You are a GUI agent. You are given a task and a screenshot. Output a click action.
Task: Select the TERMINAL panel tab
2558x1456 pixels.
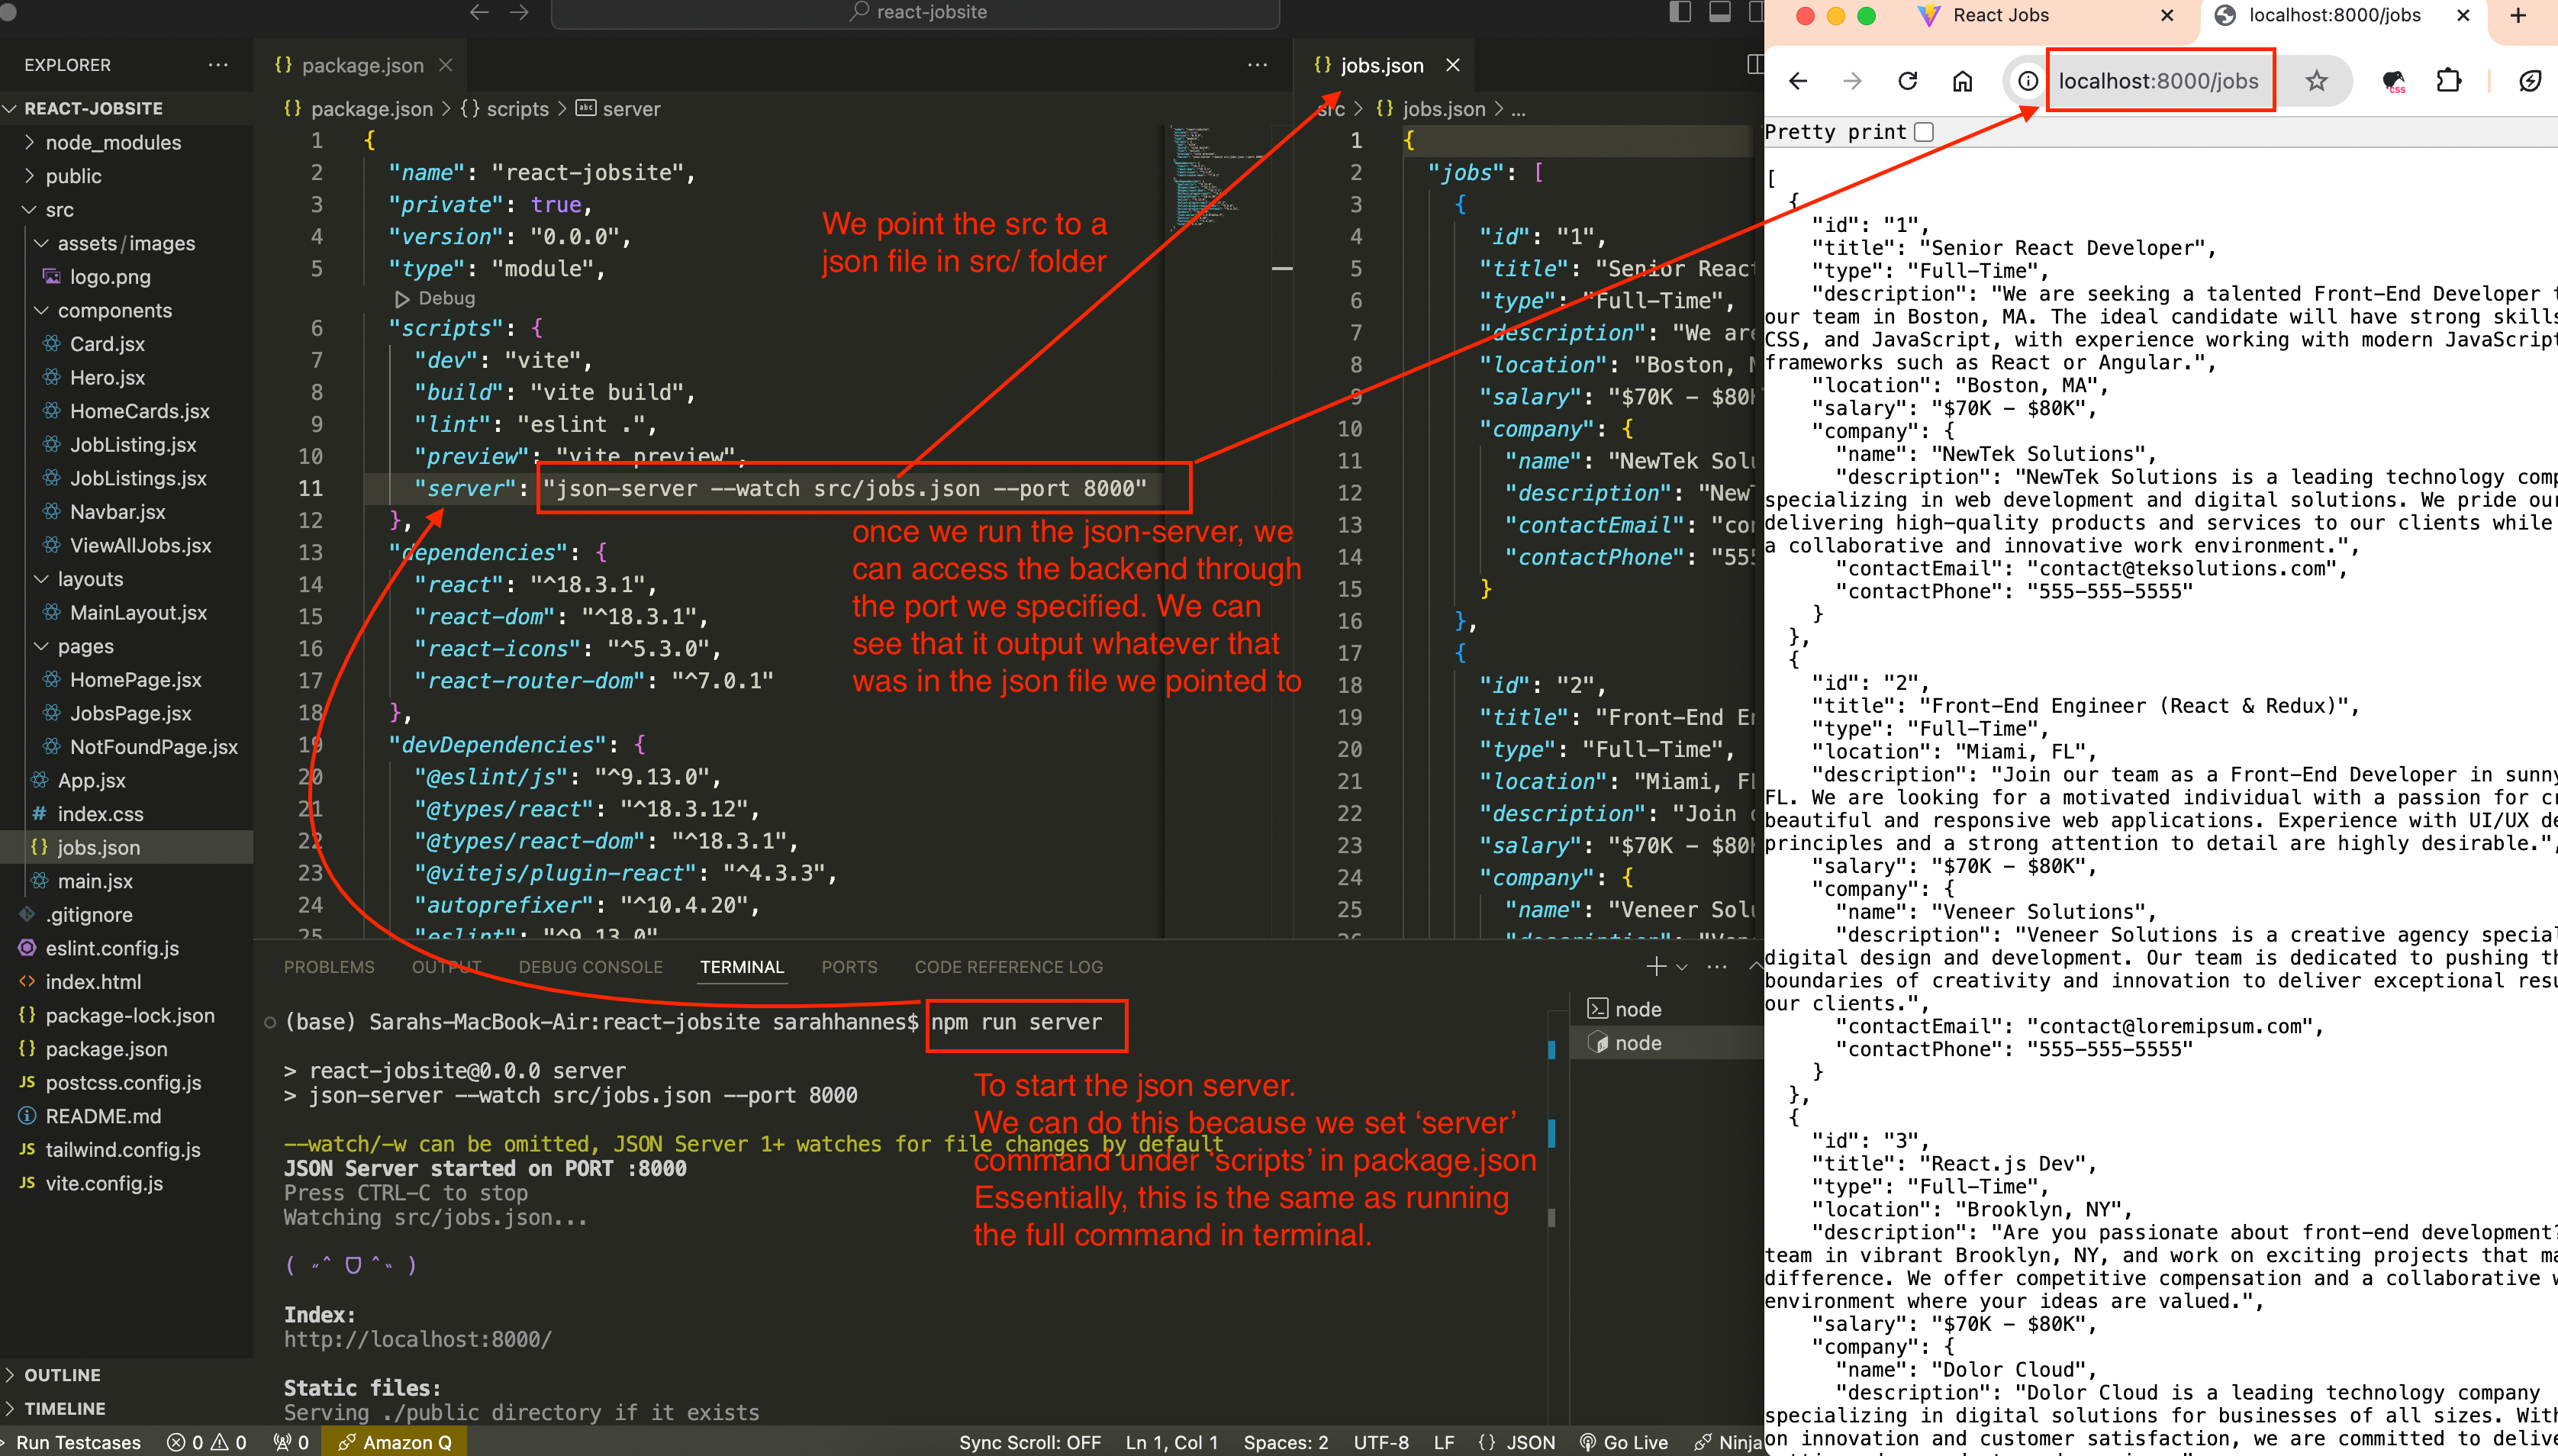(742, 967)
